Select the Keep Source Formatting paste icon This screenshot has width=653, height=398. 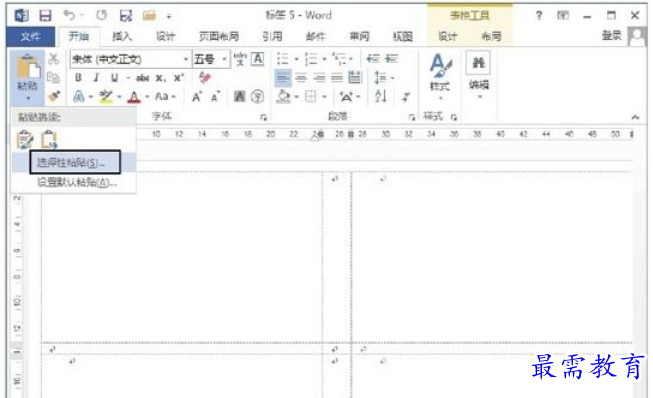click(x=25, y=139)
